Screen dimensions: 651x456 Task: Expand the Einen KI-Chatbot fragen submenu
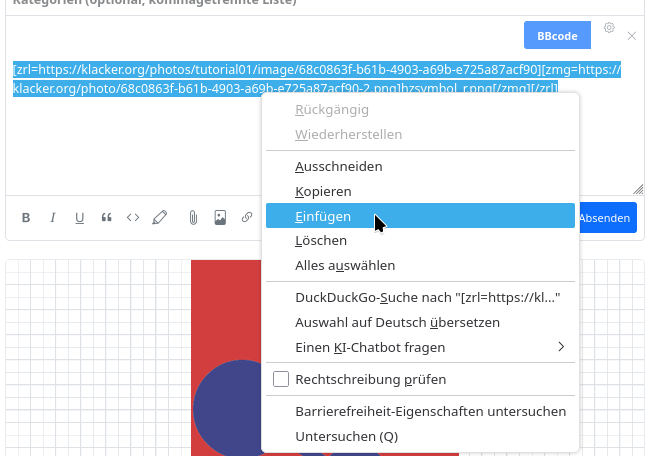420,347
